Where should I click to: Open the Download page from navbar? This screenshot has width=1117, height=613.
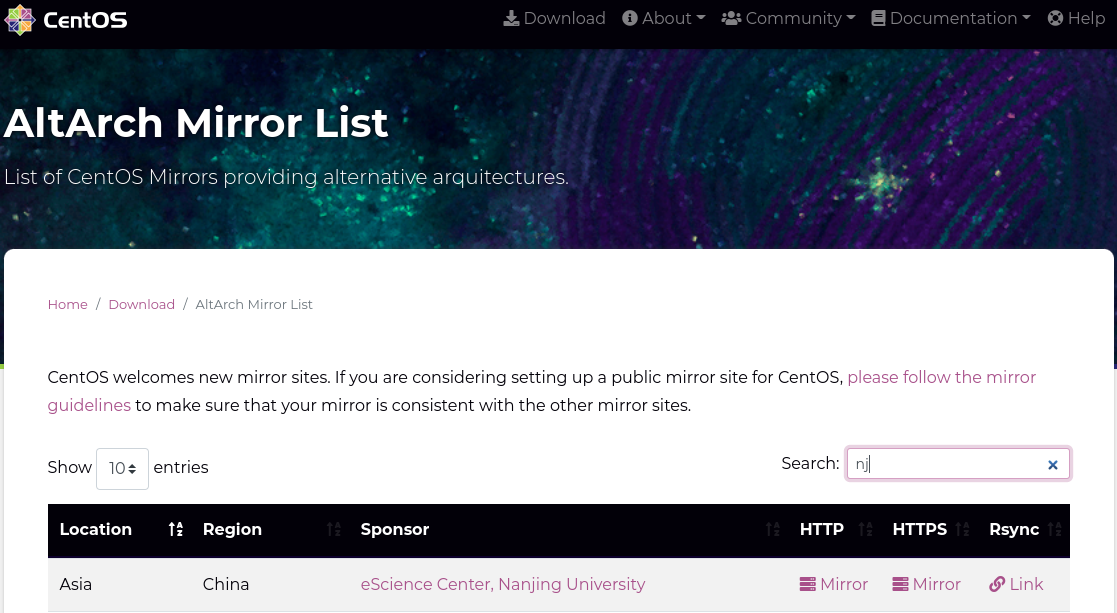(554, 19)
